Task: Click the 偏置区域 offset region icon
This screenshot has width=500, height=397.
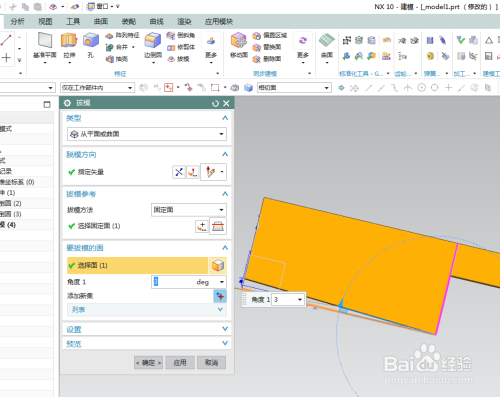Action: pyautogui.click(x=256, y=36)
